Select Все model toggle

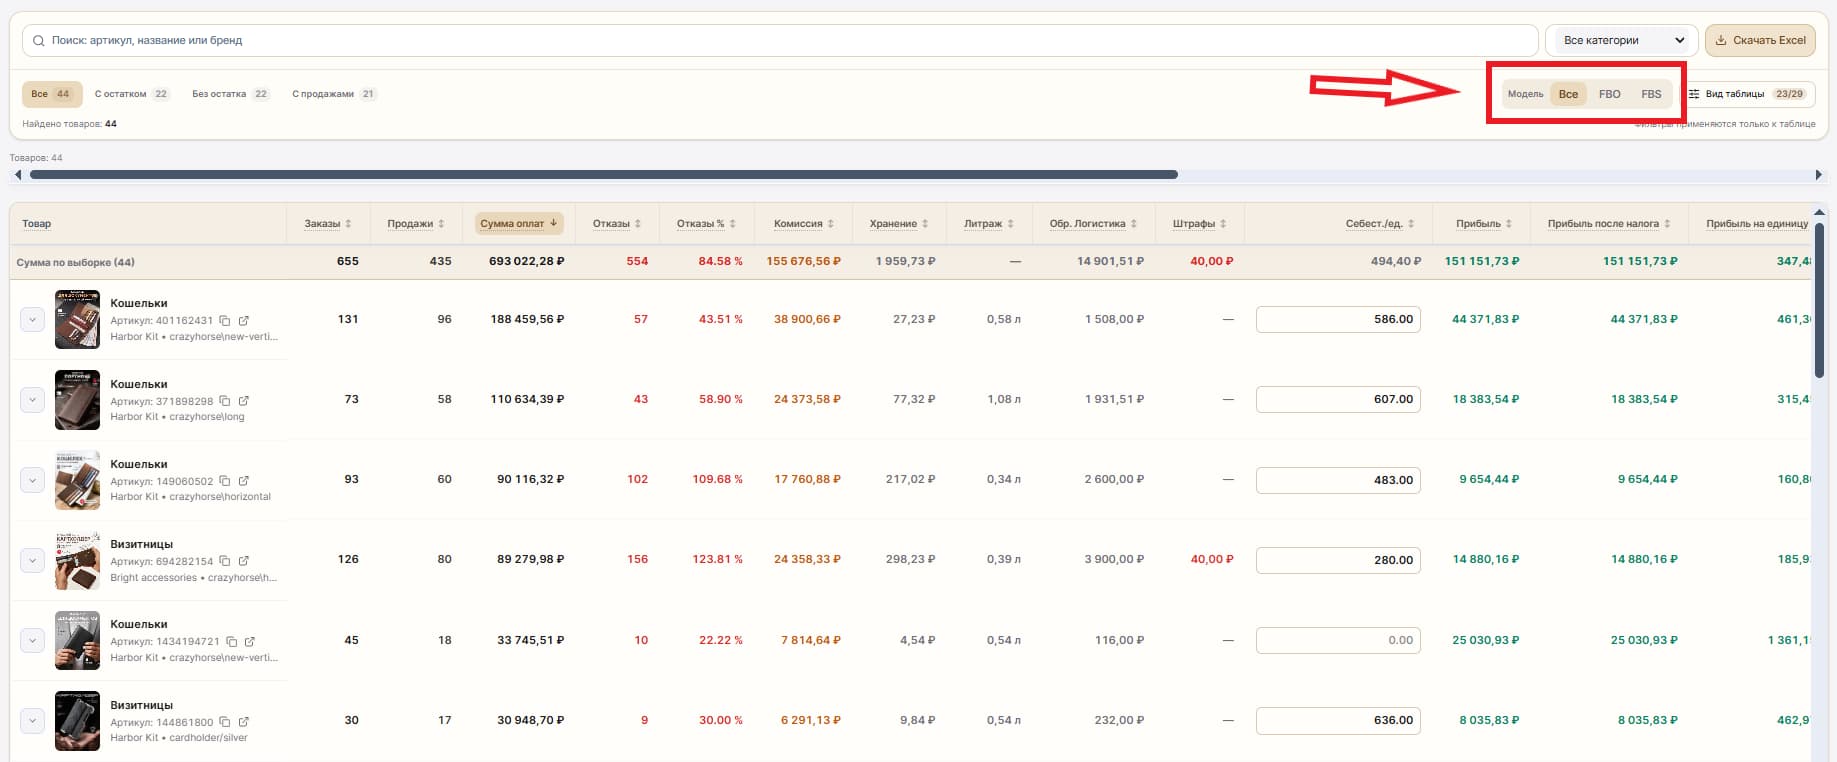coord(1568,94)
